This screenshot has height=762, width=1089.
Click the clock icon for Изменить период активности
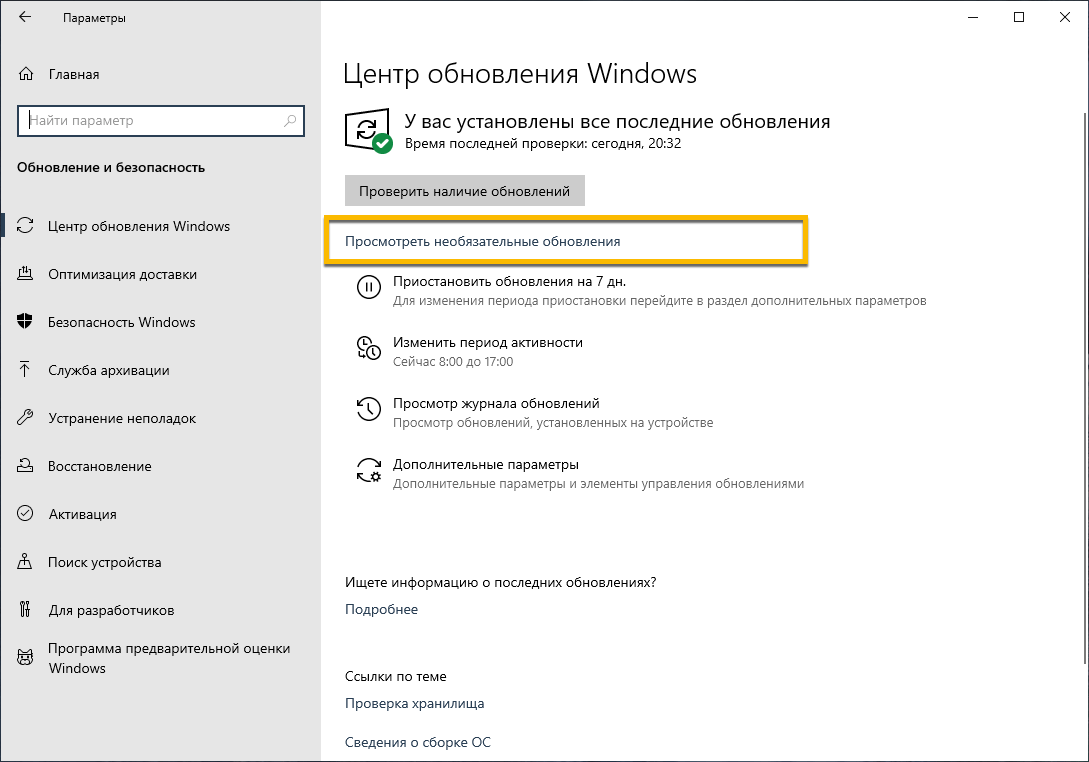[368, 348]
